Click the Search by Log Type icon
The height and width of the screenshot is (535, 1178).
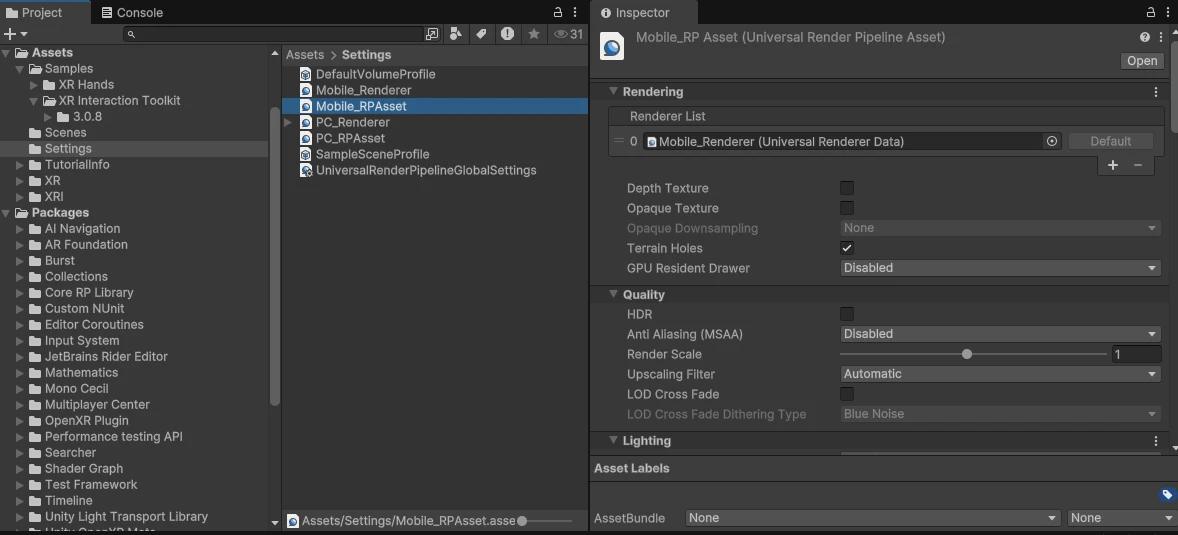tap(507, 34)
